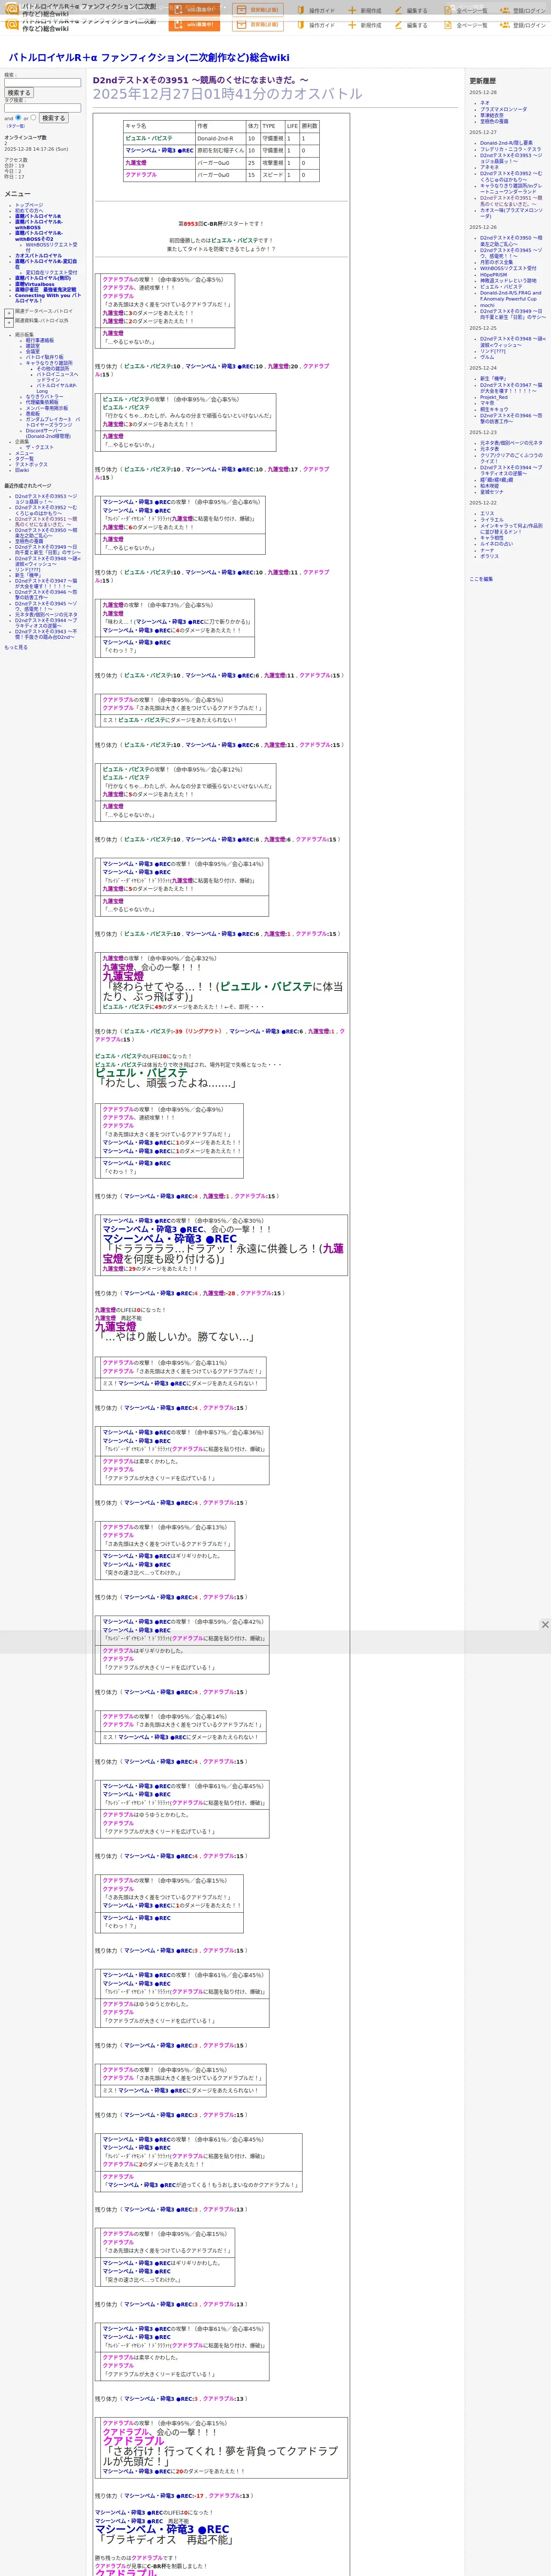This screenshot has height=2576, width=551.
Task: Open プラズマメロンソーダ in update history
Action: [503, 109]
